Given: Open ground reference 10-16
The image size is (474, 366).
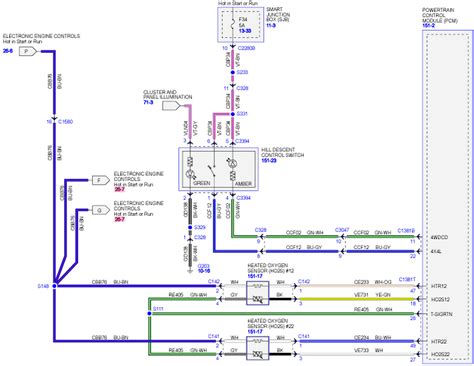Looking at the screenshot, I should coord(204,271).
